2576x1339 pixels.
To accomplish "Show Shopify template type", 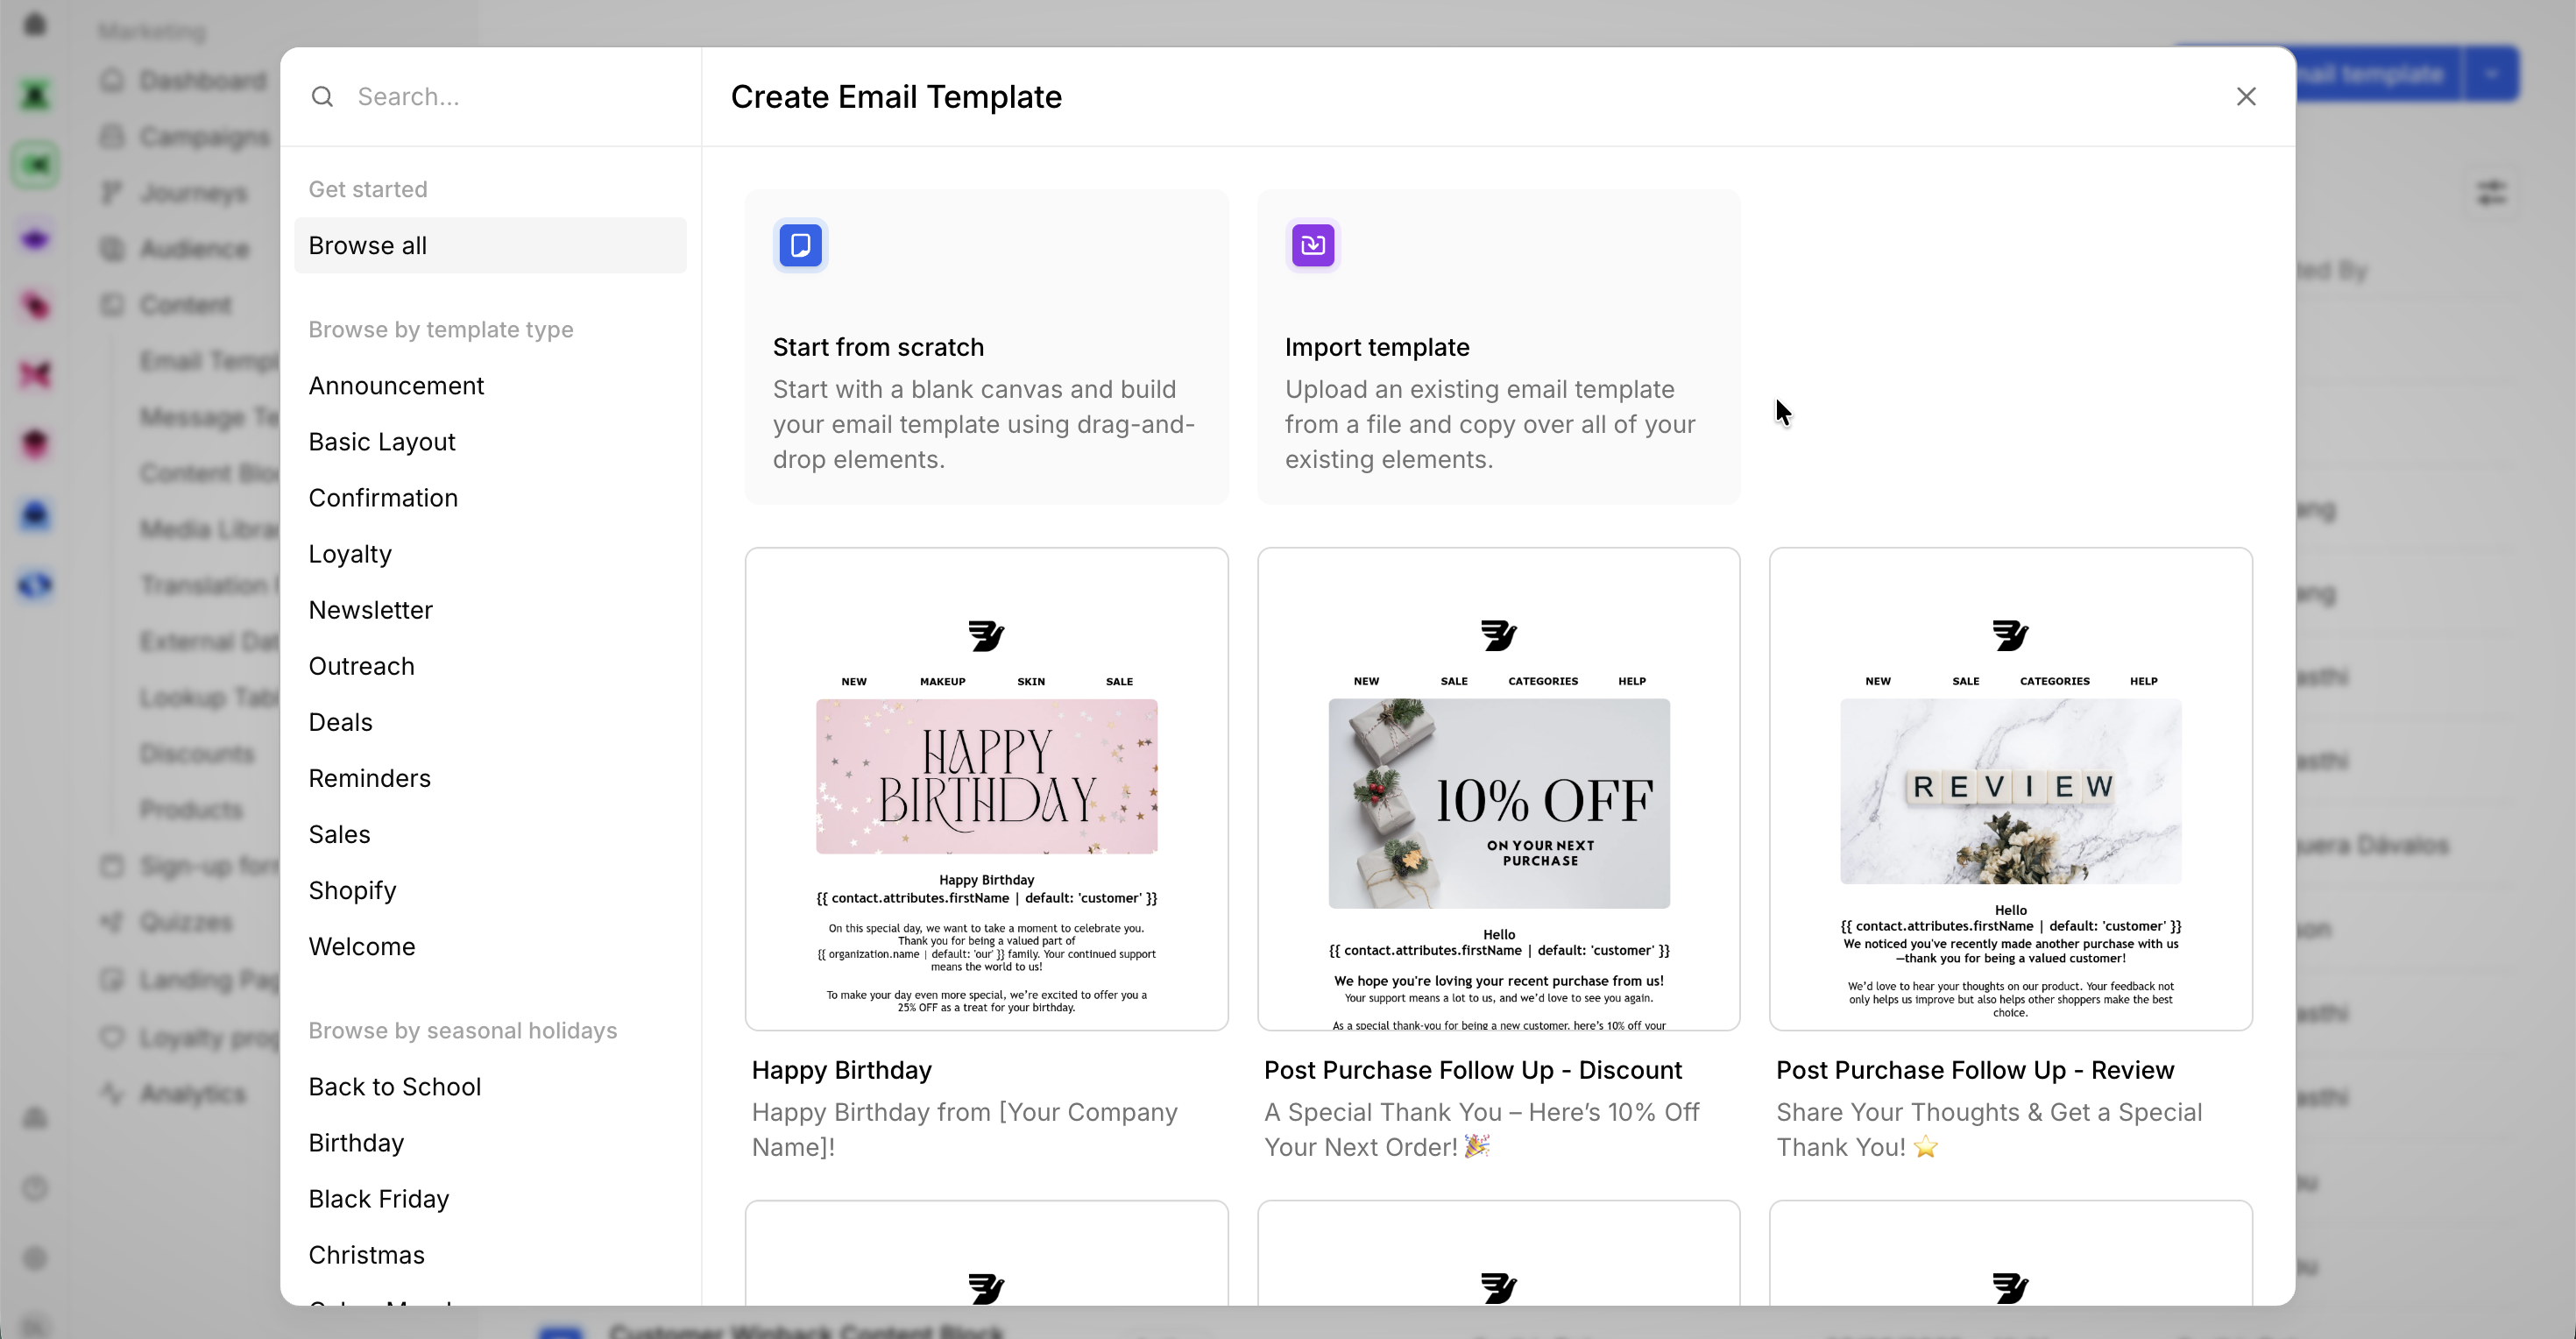I will 352,890.
